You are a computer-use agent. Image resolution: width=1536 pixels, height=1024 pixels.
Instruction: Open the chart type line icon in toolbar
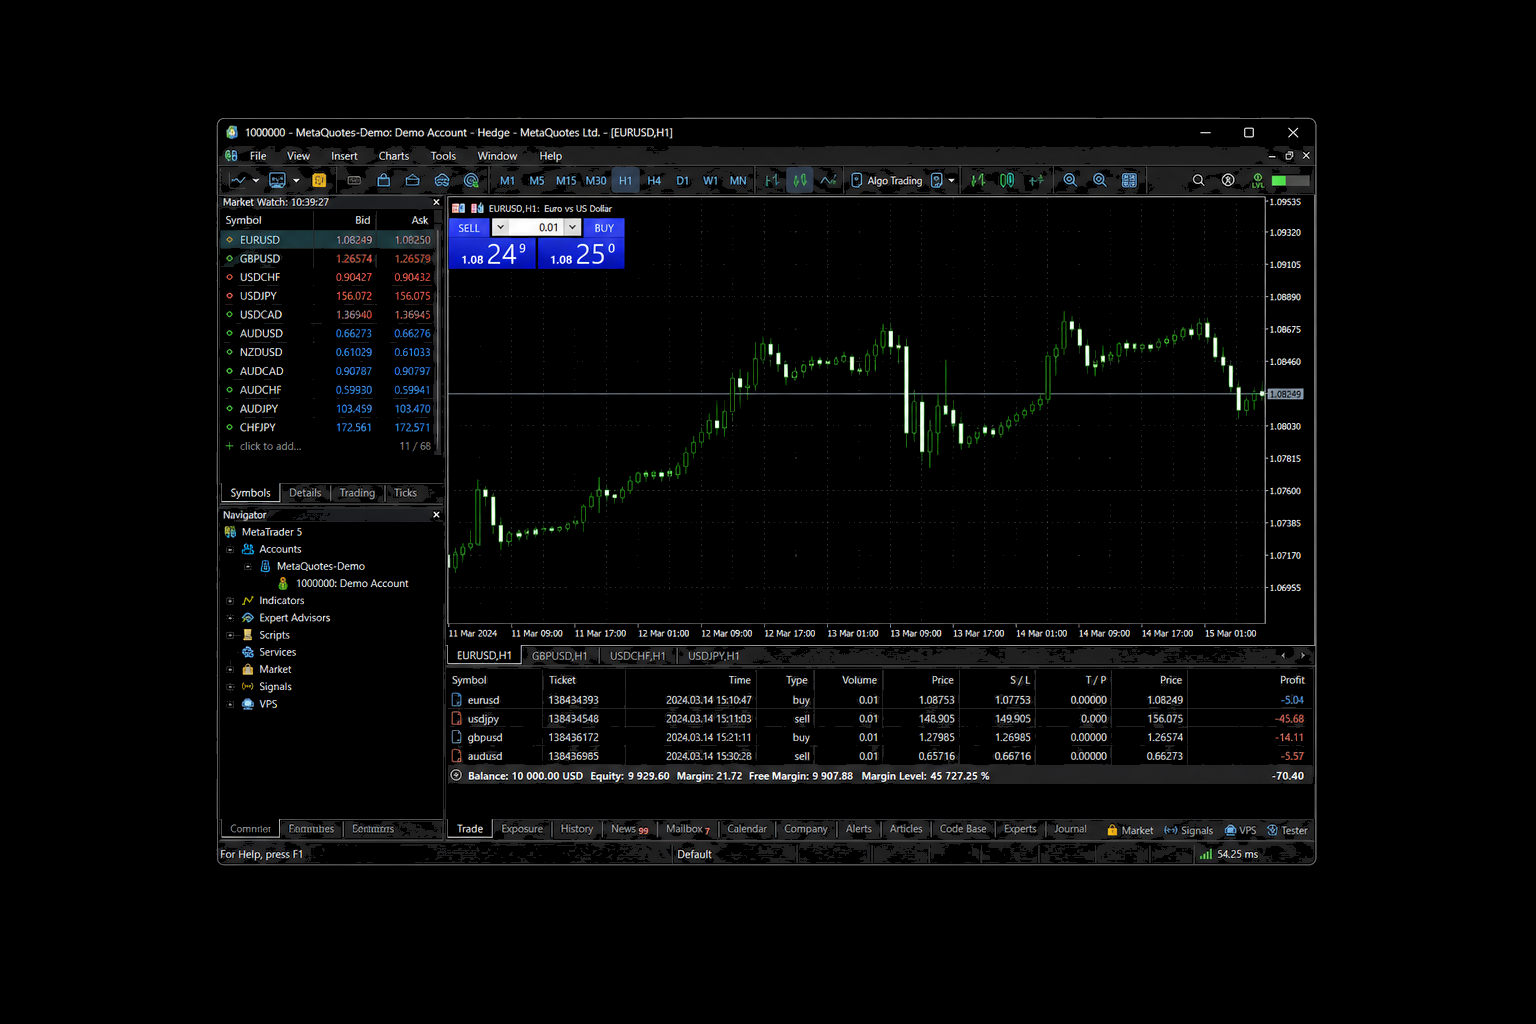238,181
